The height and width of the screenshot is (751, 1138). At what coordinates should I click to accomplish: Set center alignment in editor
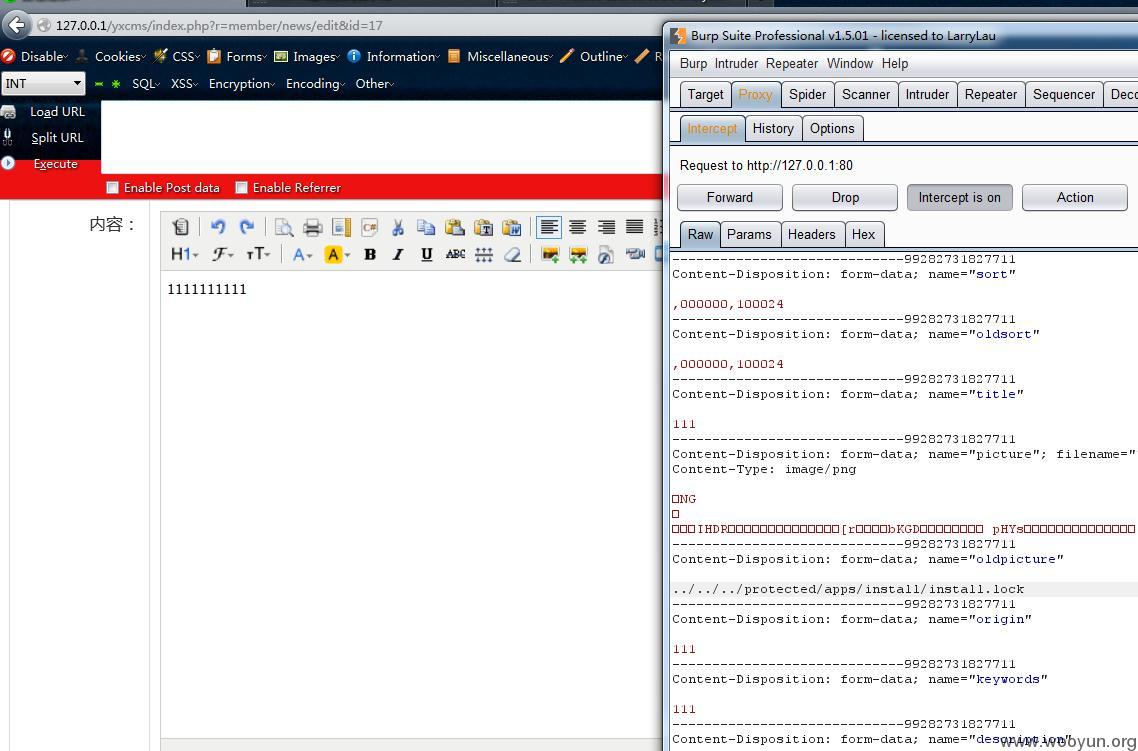pos(578,227)
